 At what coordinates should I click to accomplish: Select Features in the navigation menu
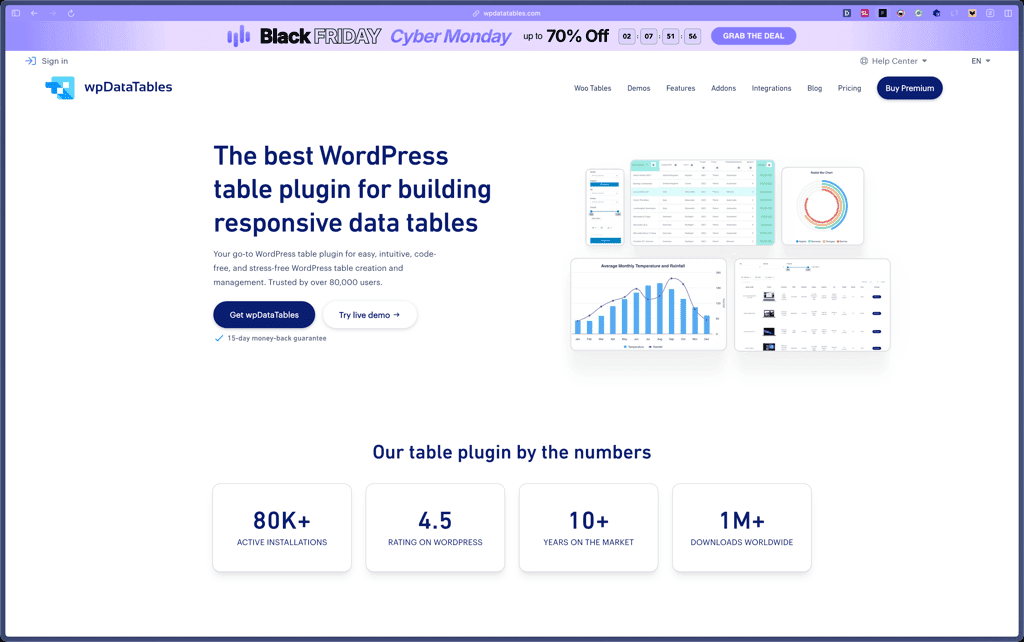[680, 88]
